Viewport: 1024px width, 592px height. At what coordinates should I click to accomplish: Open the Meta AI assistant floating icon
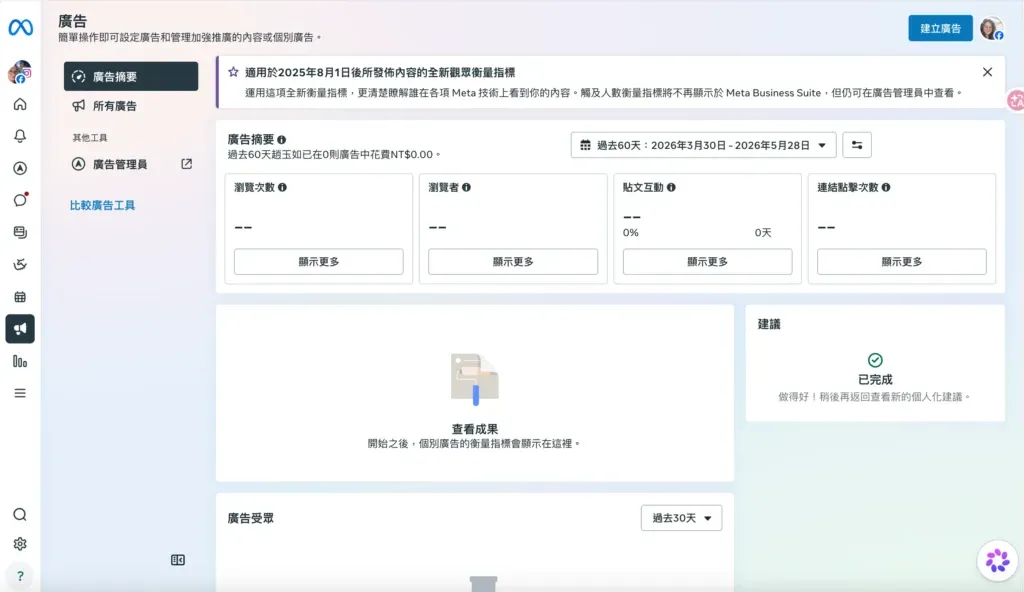click(997, 561)
